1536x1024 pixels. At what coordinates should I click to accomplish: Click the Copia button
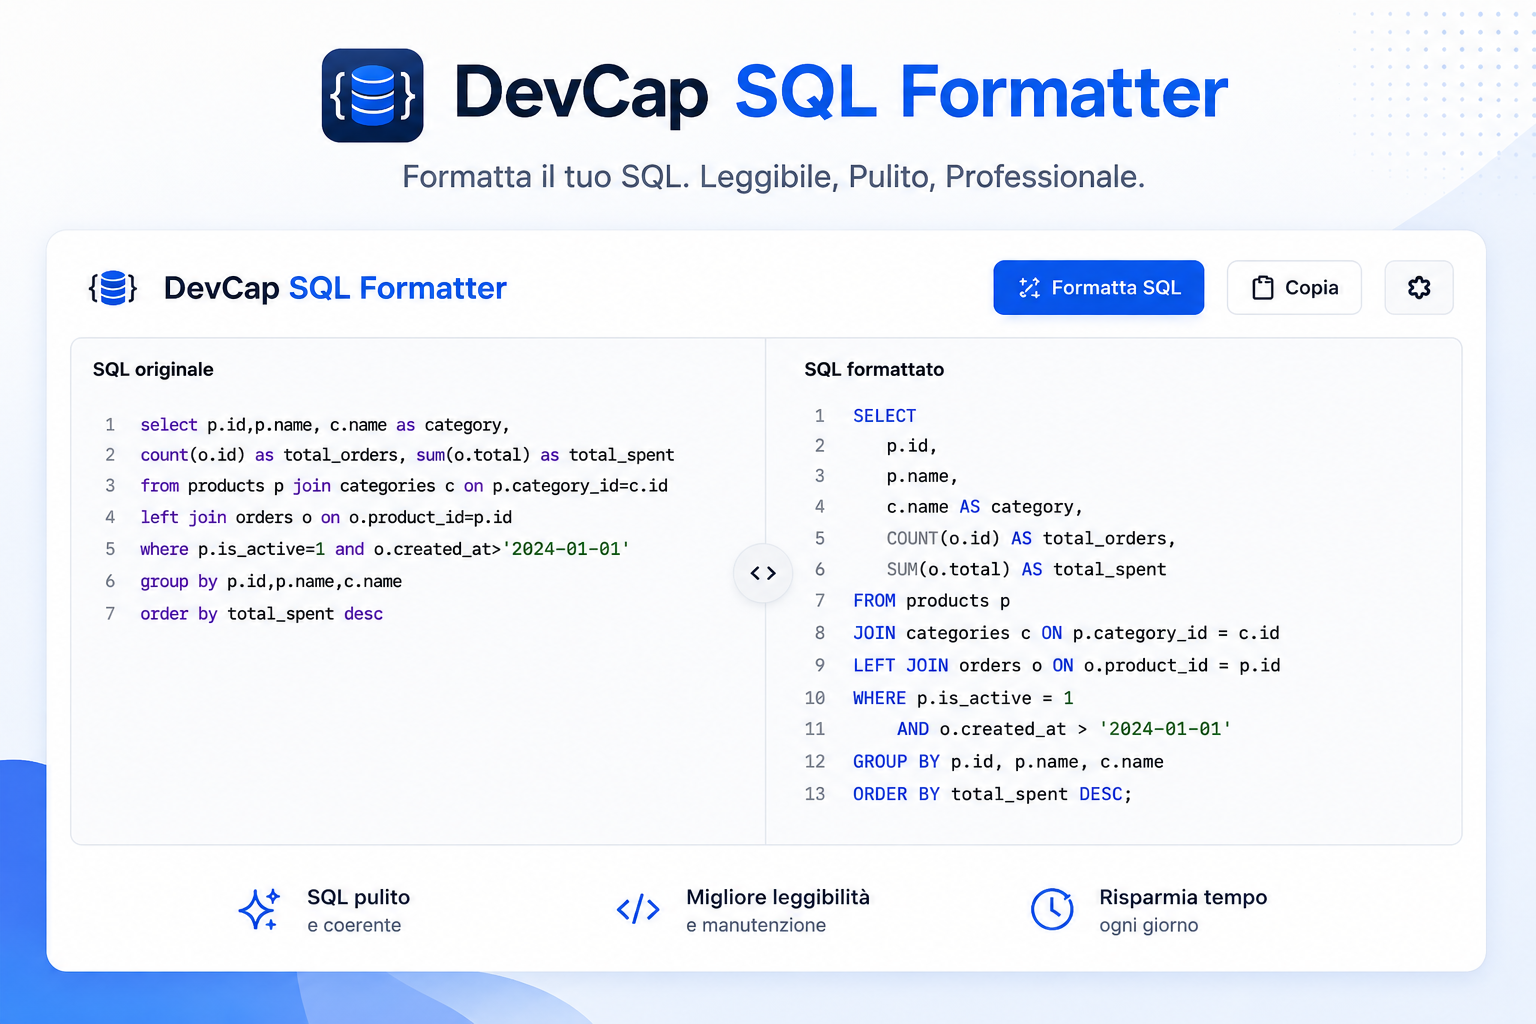click(1294, 288)
